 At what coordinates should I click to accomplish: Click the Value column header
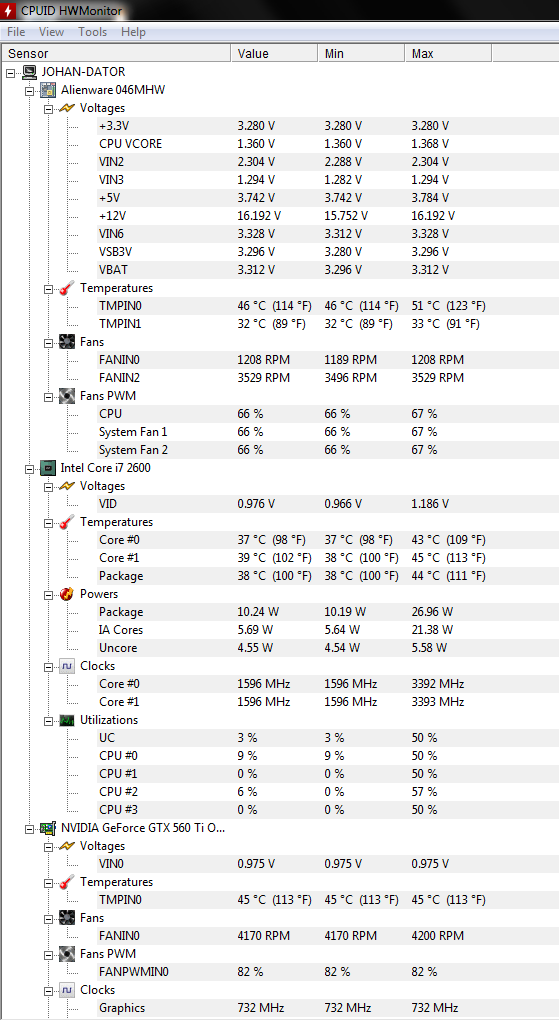[x=274, y=53]
